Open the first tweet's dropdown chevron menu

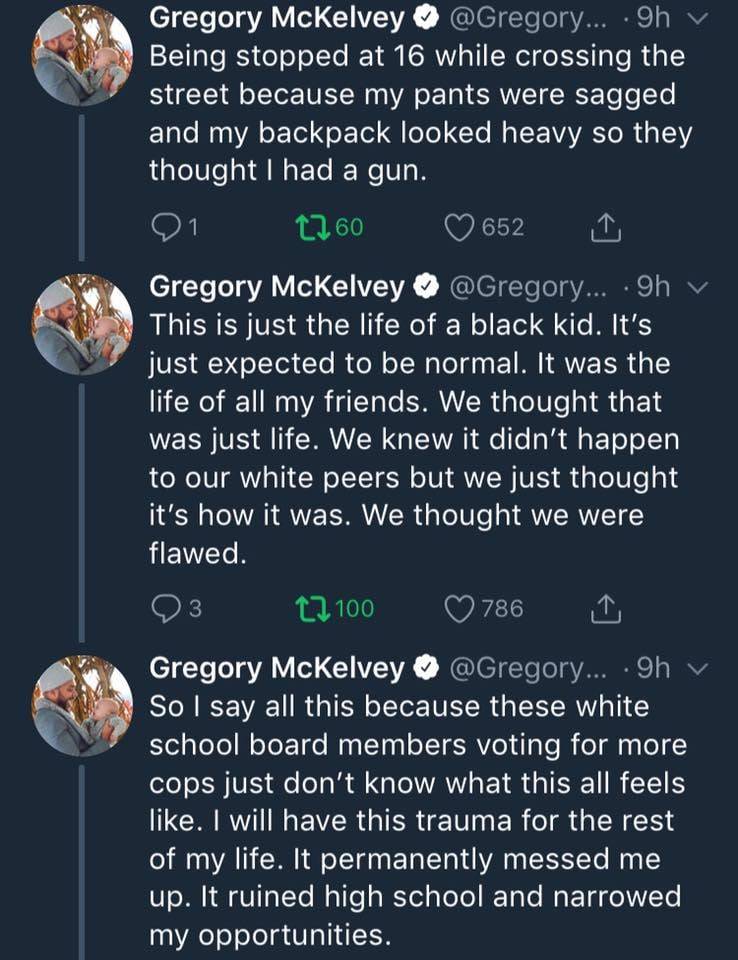click(x=700, y=20)
